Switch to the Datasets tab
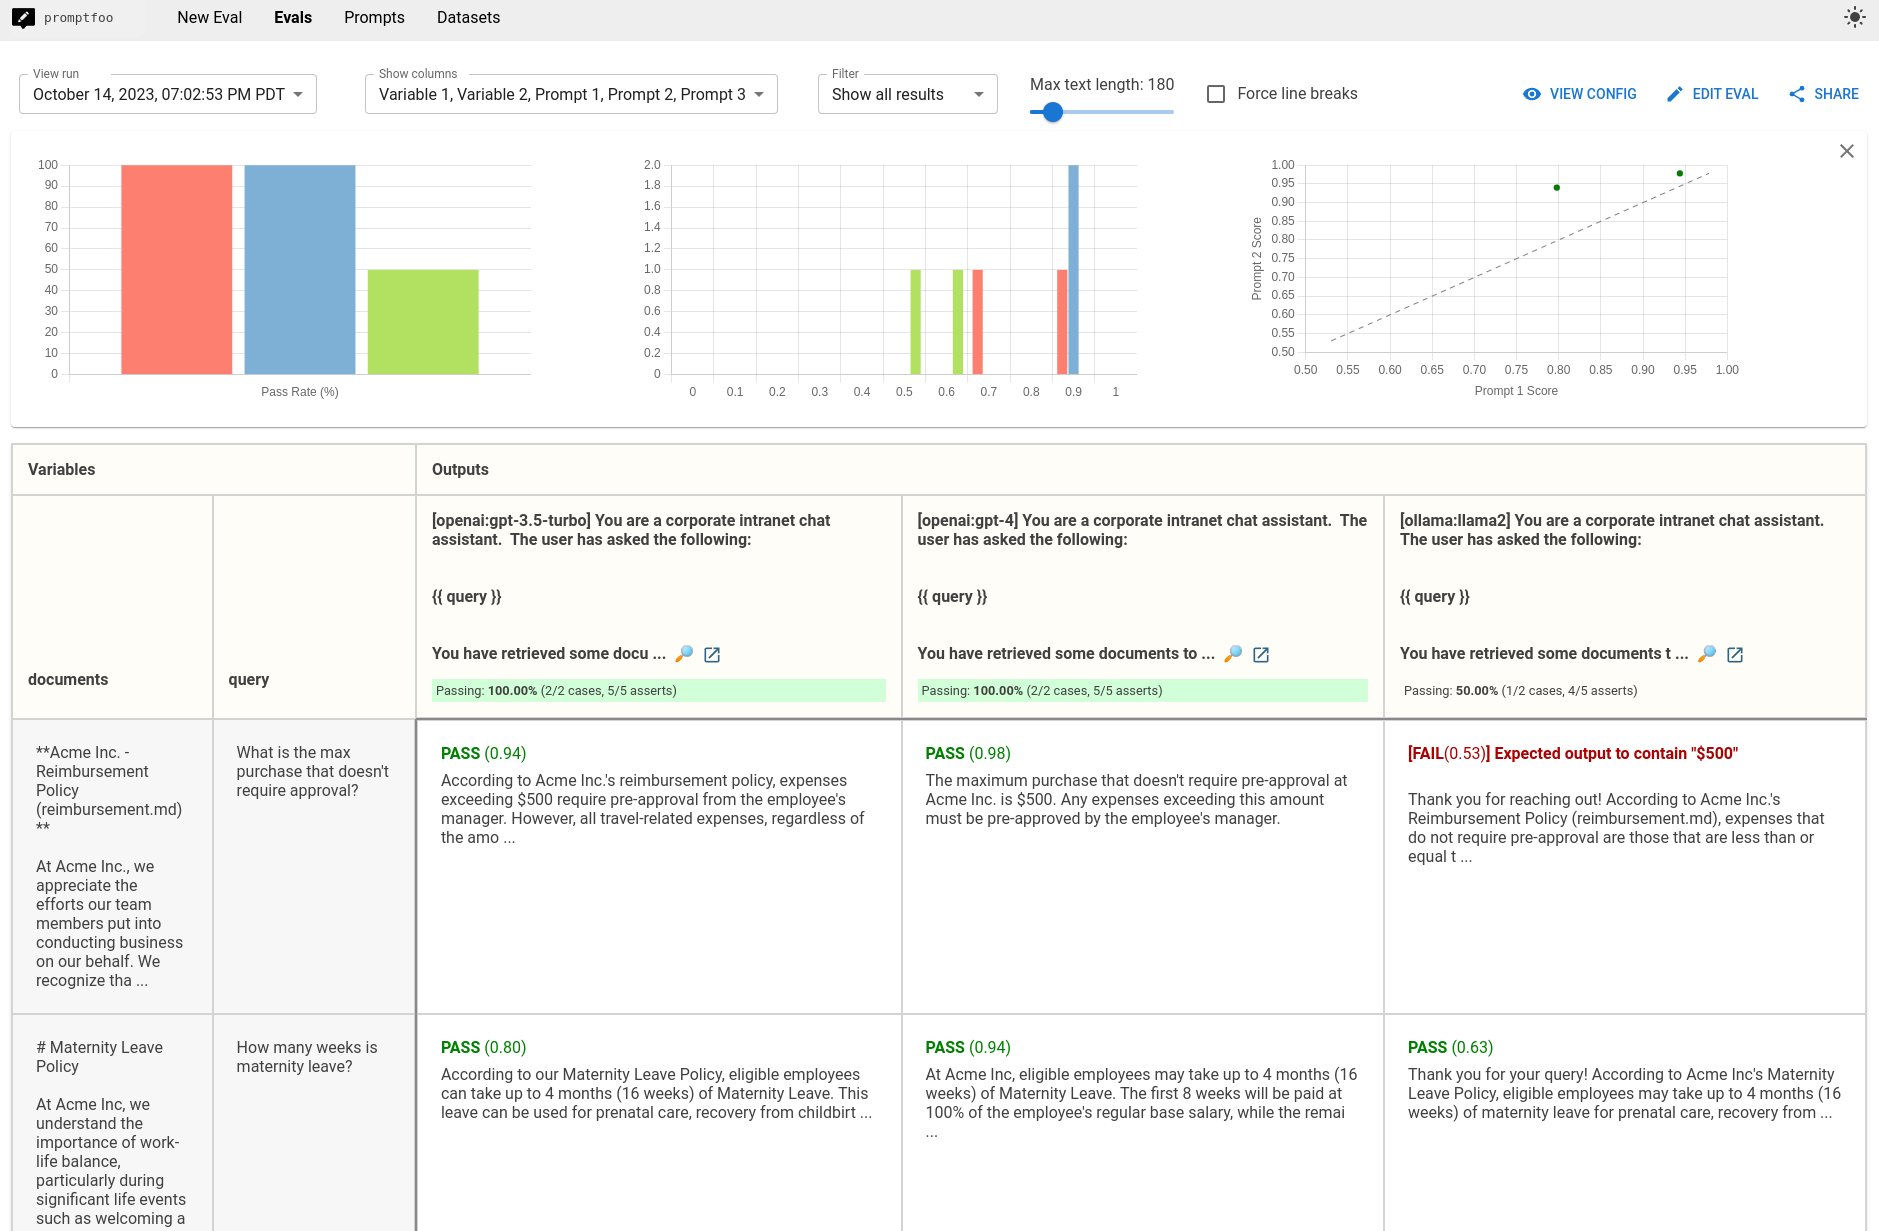Image resolution: width=1879 pixels, height=1231 pixels. [468, 17]
